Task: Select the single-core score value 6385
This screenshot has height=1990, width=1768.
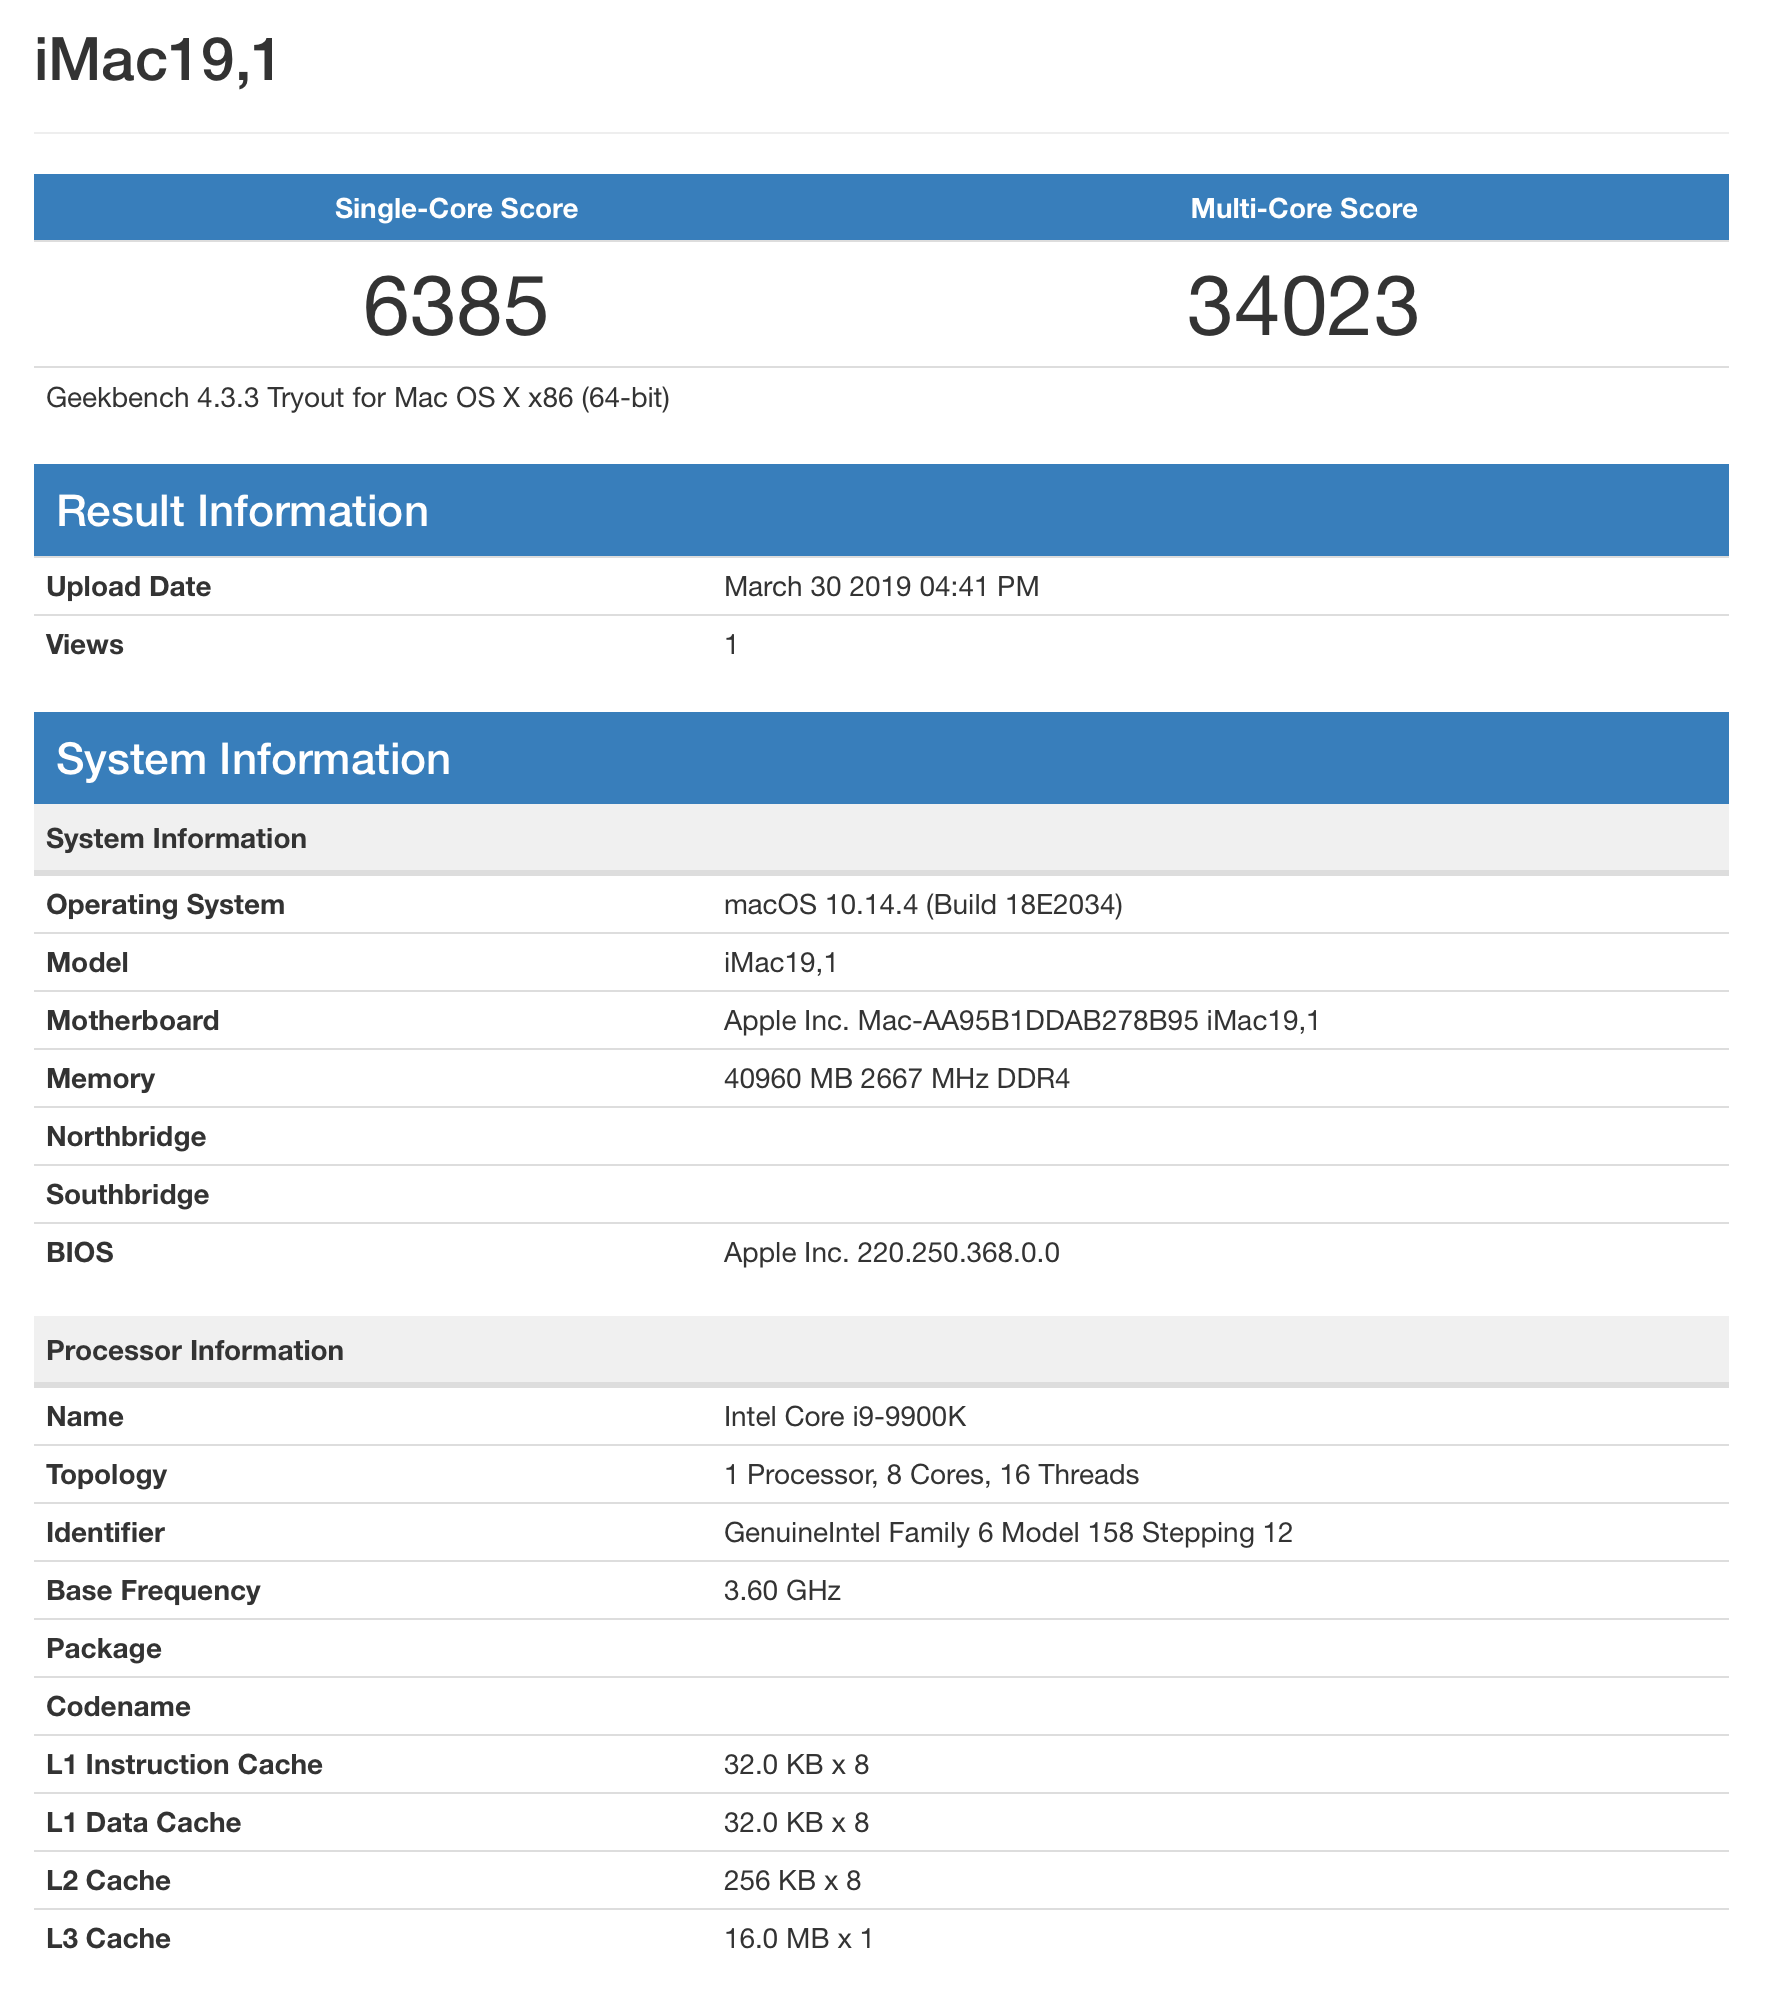Action: click(456, 306)
